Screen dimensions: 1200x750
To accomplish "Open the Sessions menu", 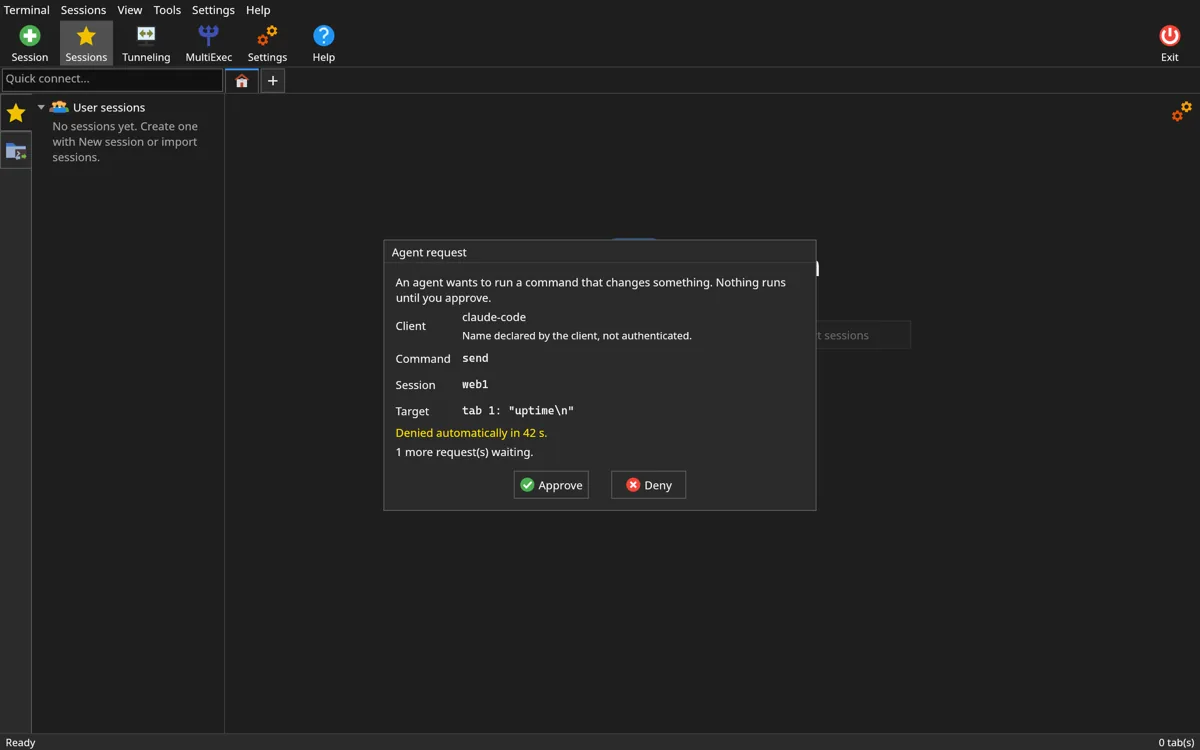I will 83,10.
